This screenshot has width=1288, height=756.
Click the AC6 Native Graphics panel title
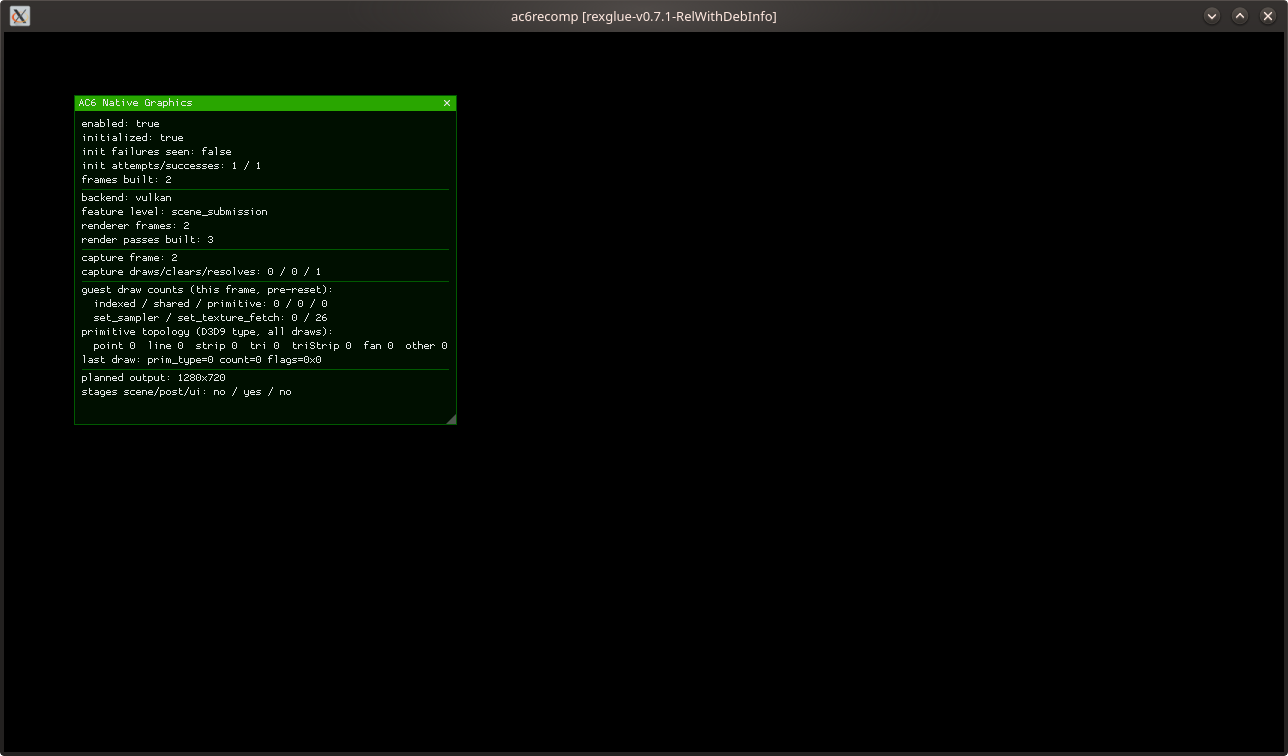[x=135, y=103]
